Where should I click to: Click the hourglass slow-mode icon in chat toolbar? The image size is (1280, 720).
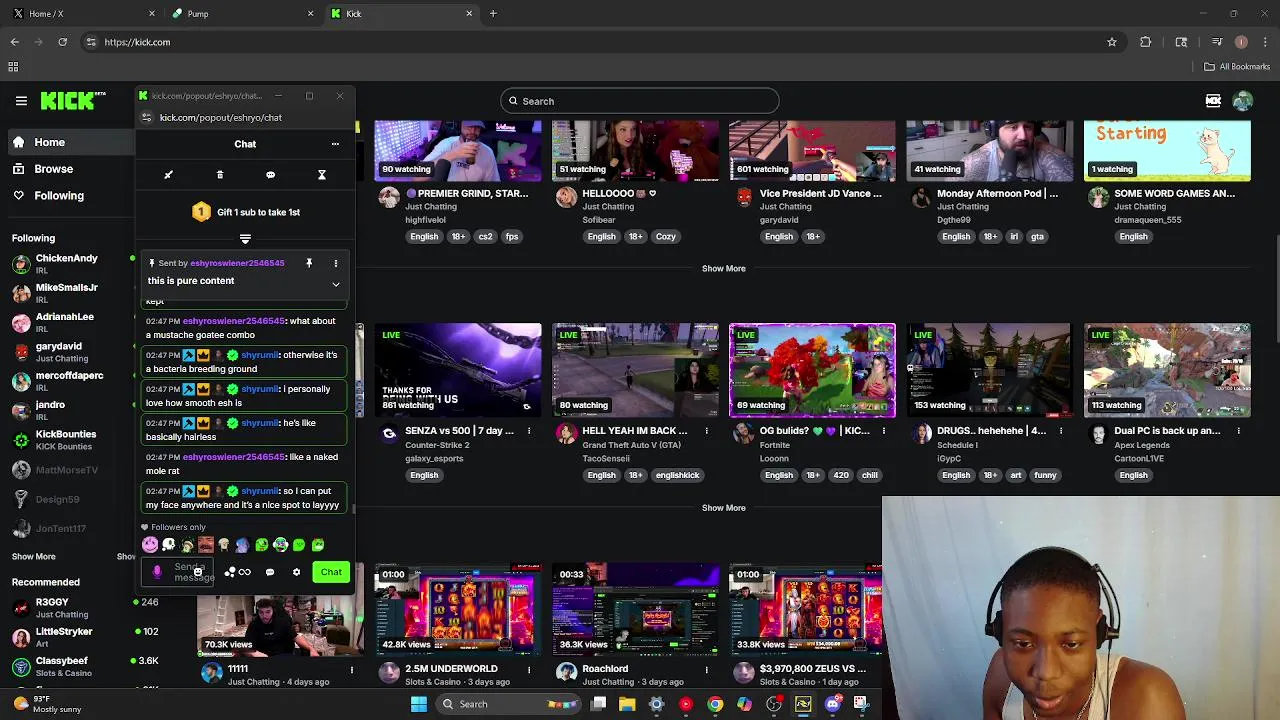322,175
